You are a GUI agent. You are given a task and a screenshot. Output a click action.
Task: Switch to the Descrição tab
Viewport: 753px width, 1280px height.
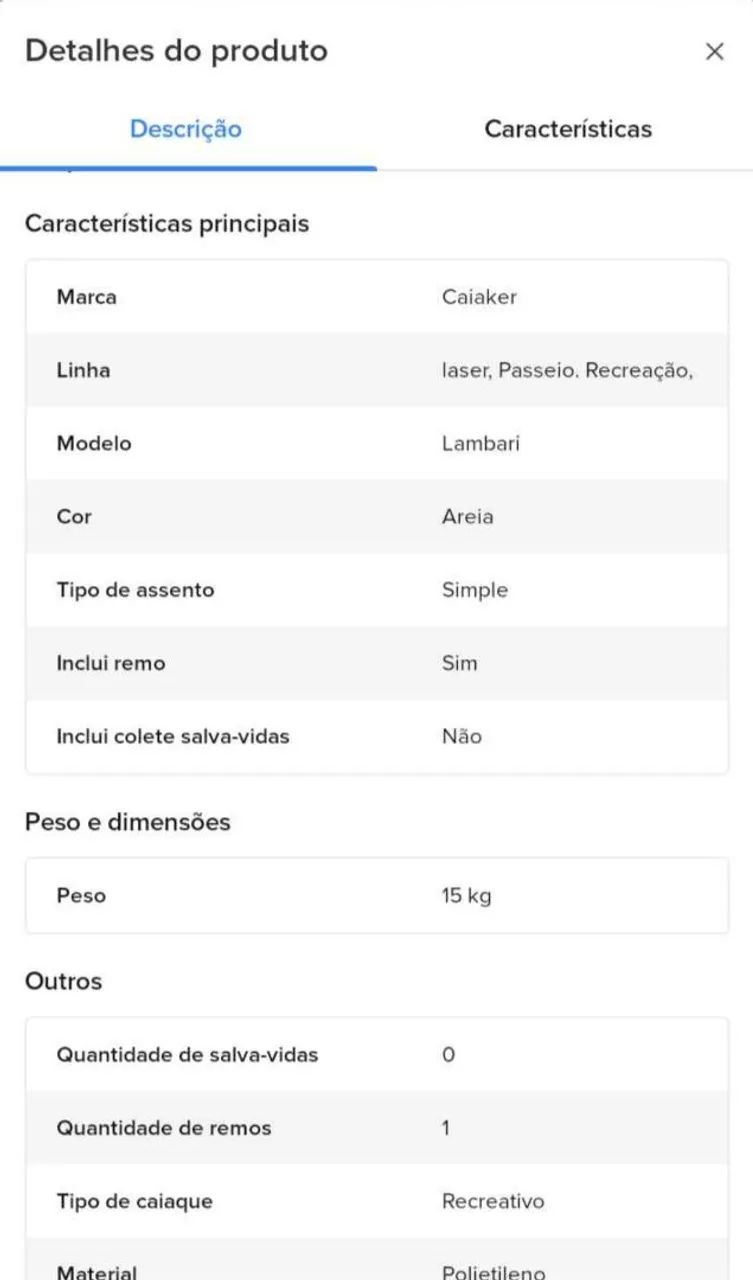tap(186, 129)
